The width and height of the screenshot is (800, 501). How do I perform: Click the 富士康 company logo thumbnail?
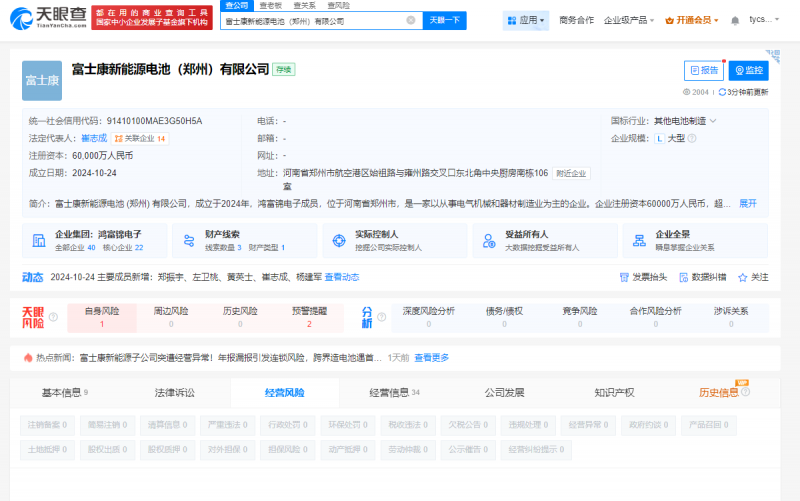tap(42, 81)
